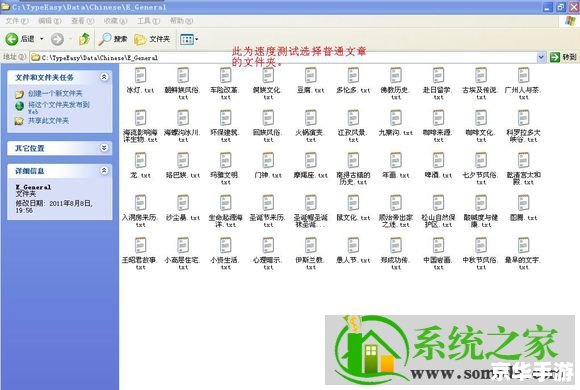
Task: Select the 海流影响海洋生物.txt file
Action: point(141,126)
